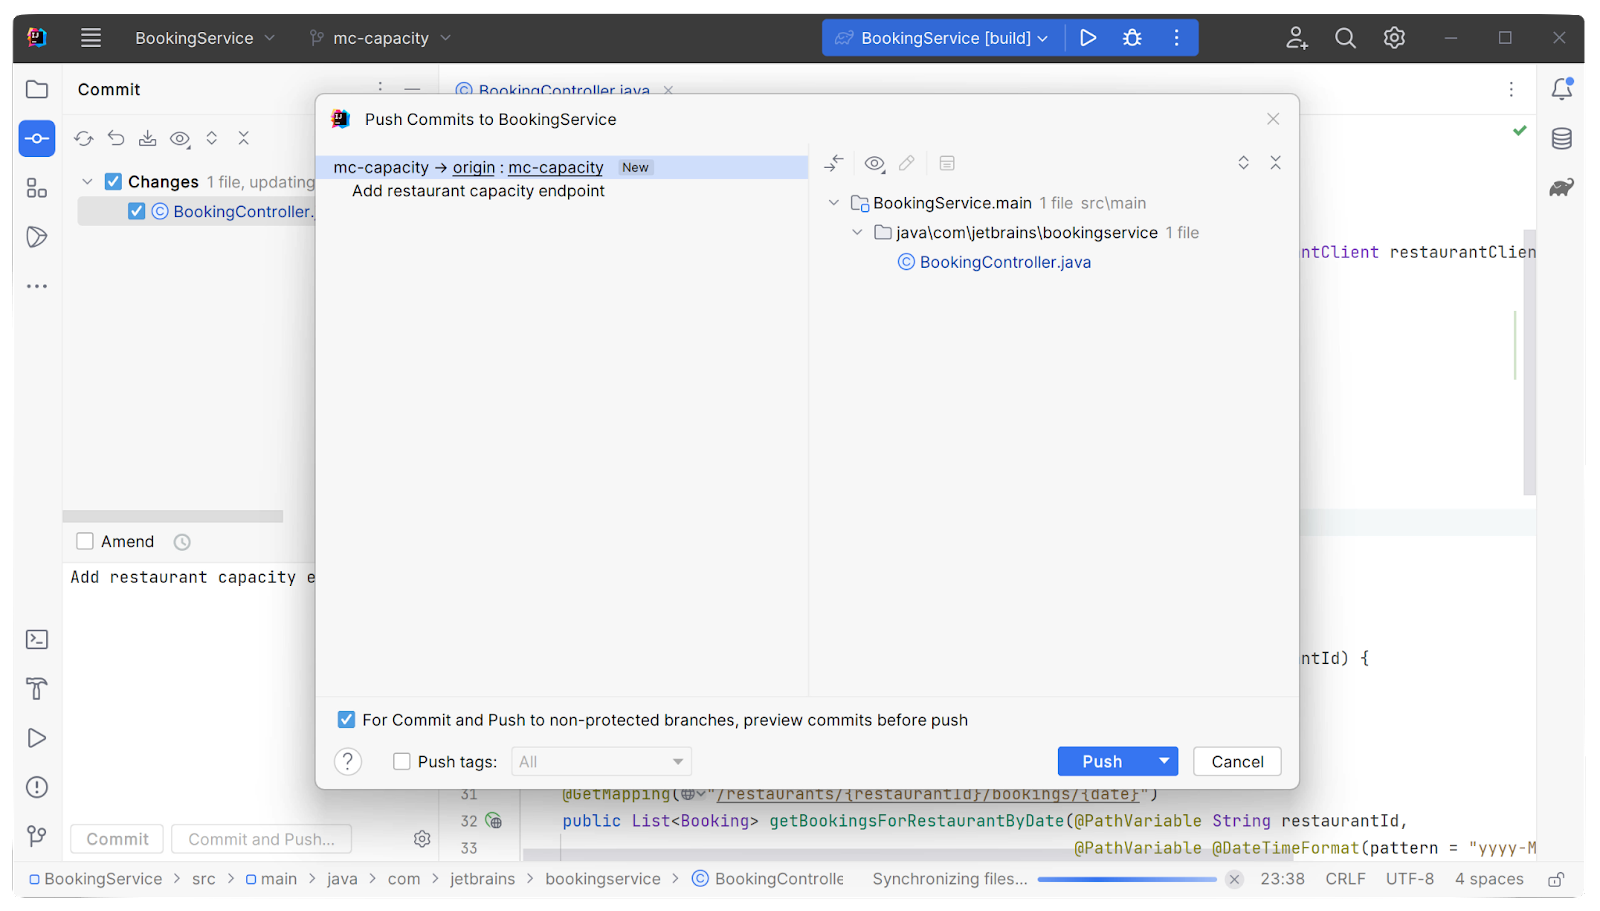Cancel the Synchronizing files progress

pyautogui.click(x=1234, y=879)
